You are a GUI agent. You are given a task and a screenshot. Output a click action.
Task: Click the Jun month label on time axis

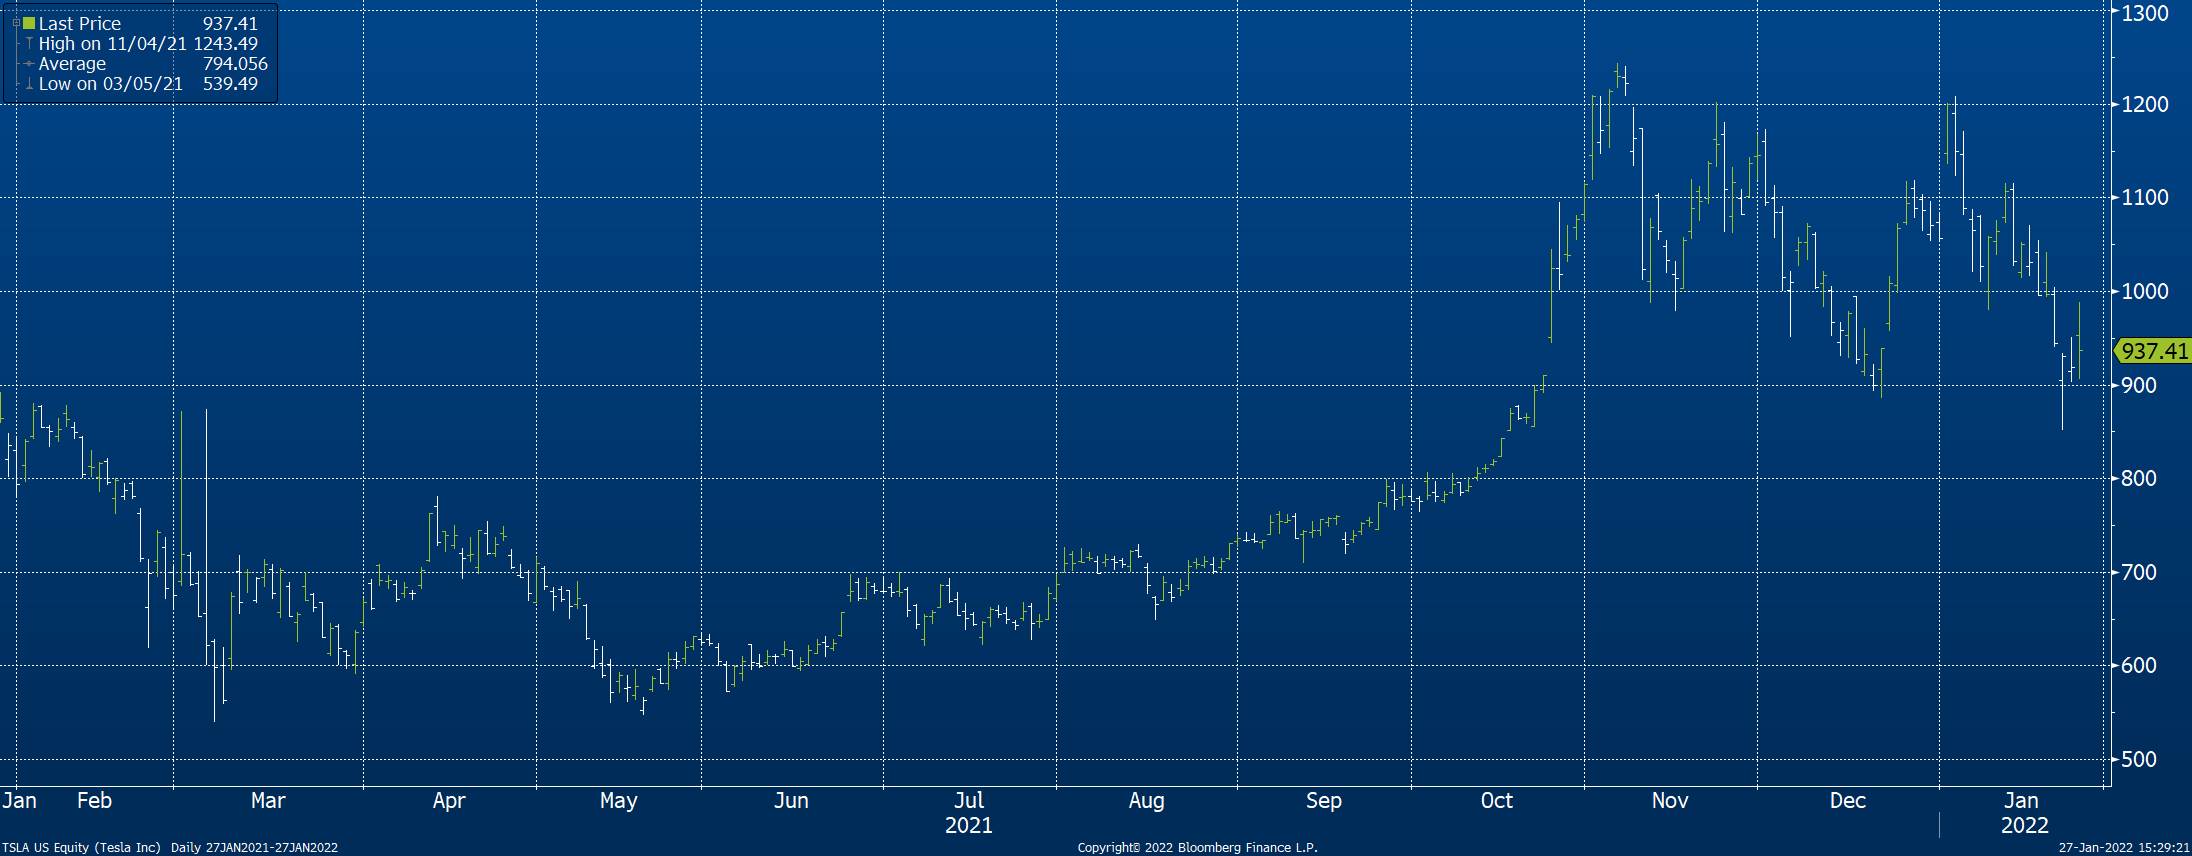791,800
